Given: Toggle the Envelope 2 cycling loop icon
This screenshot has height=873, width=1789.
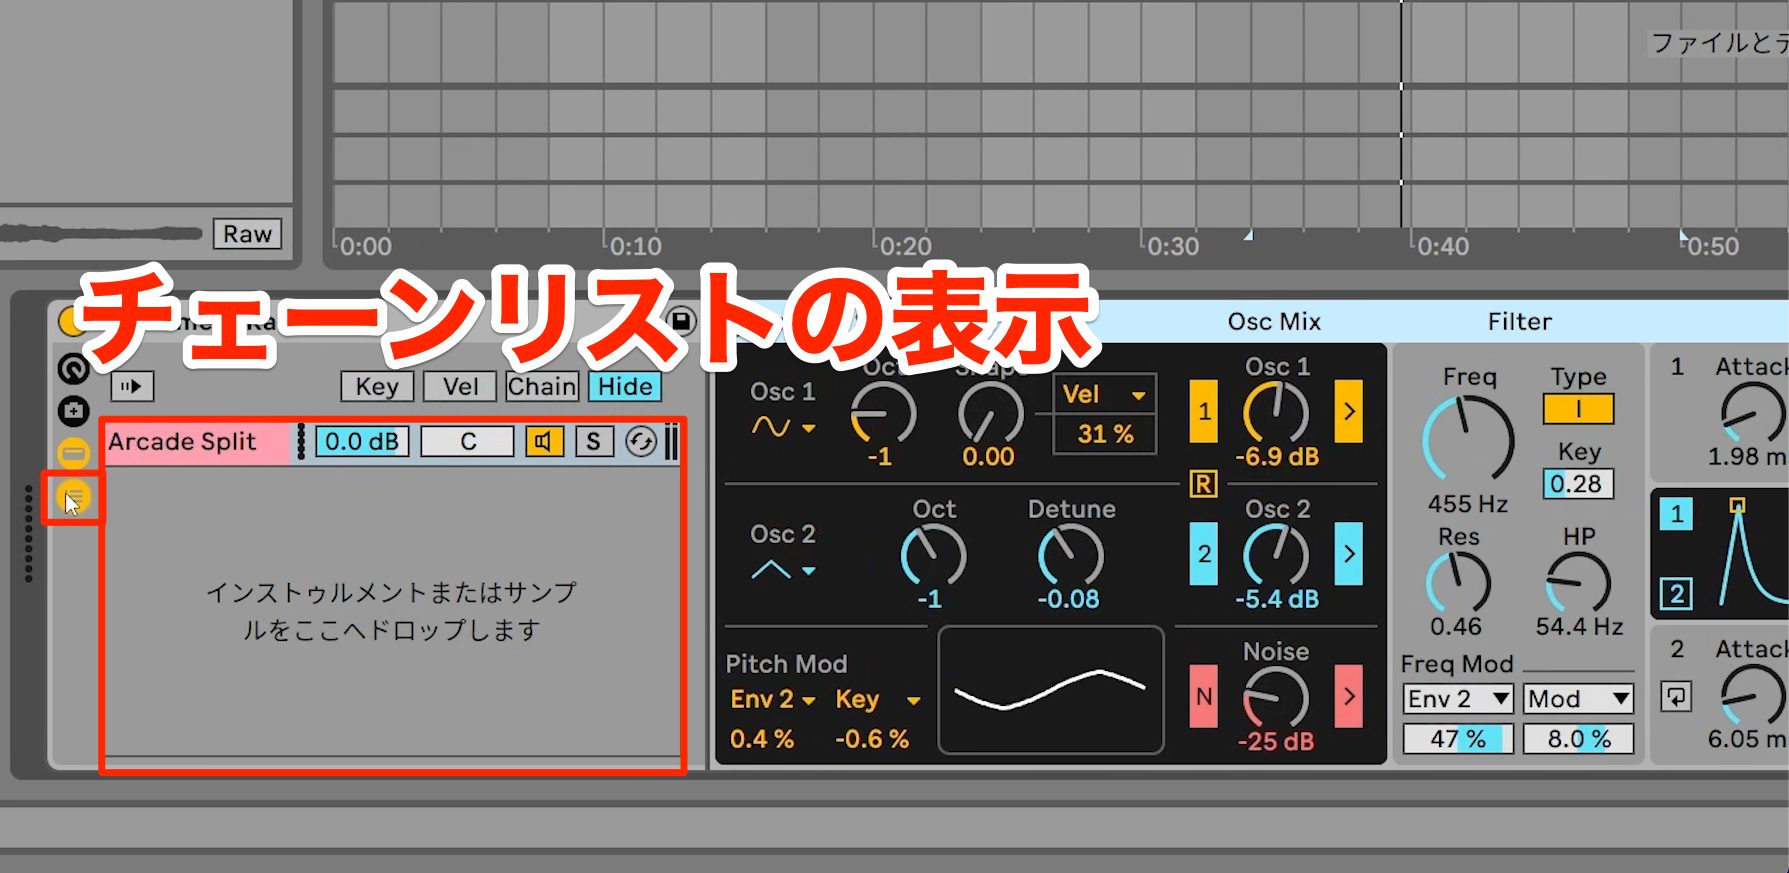Looking at the screenshot, I should point(1677,696).
